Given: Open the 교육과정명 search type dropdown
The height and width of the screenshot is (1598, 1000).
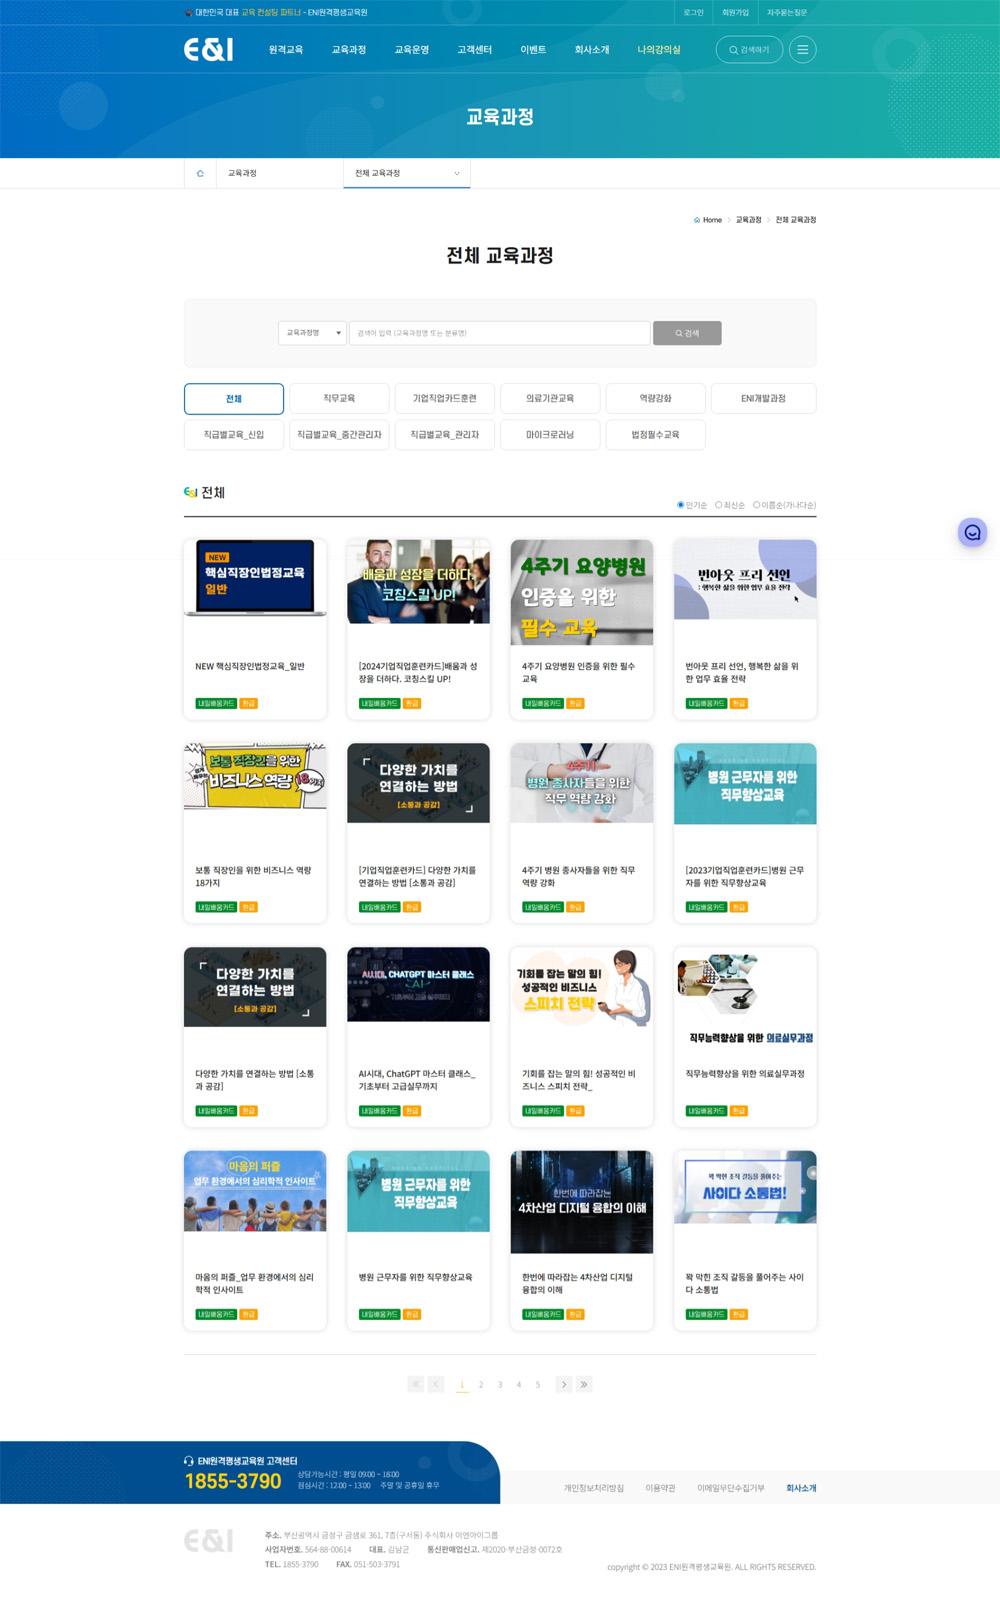Looking at the screenshot, I should click(312, 333).
